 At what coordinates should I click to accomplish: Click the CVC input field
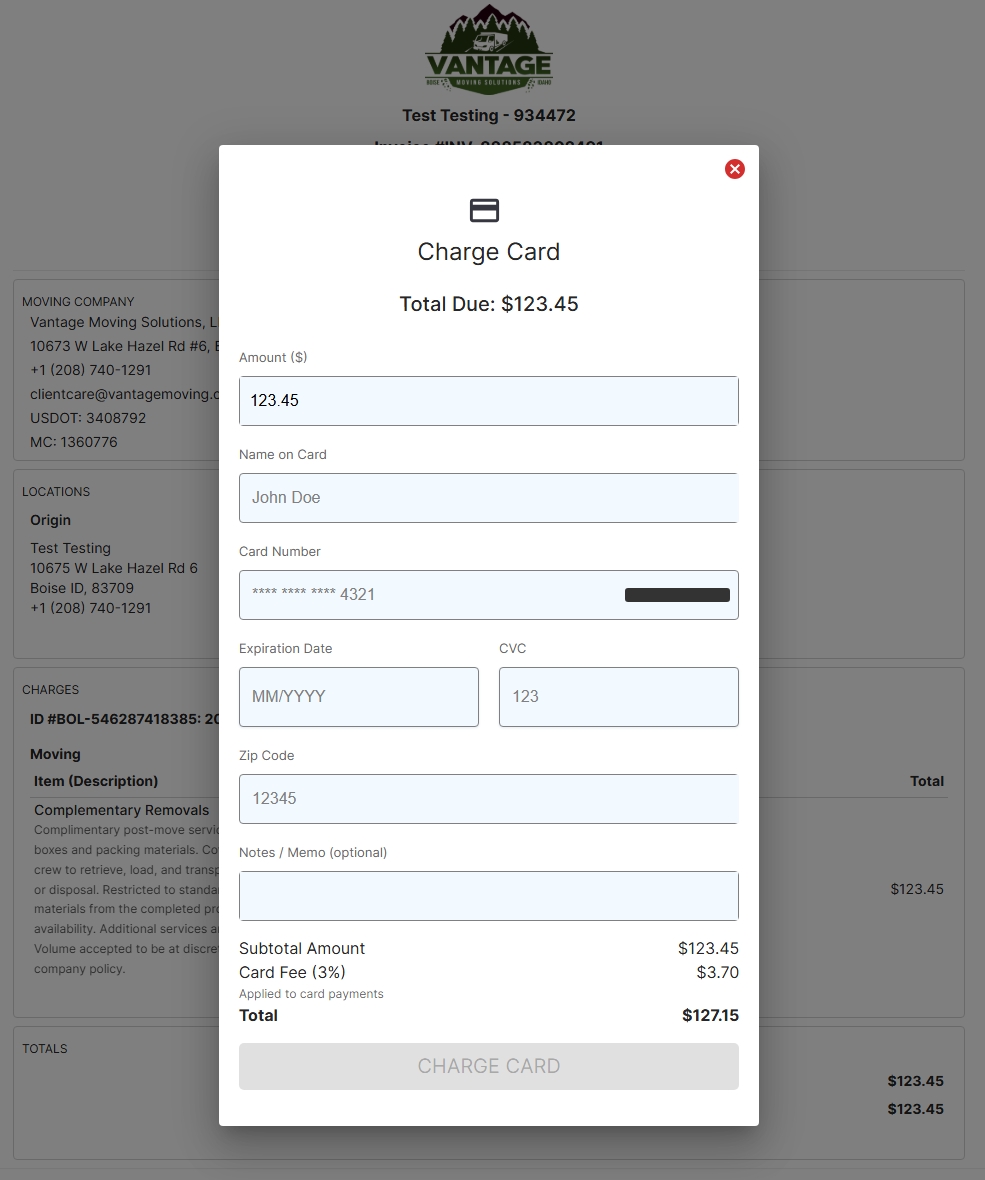coord(619,696)
